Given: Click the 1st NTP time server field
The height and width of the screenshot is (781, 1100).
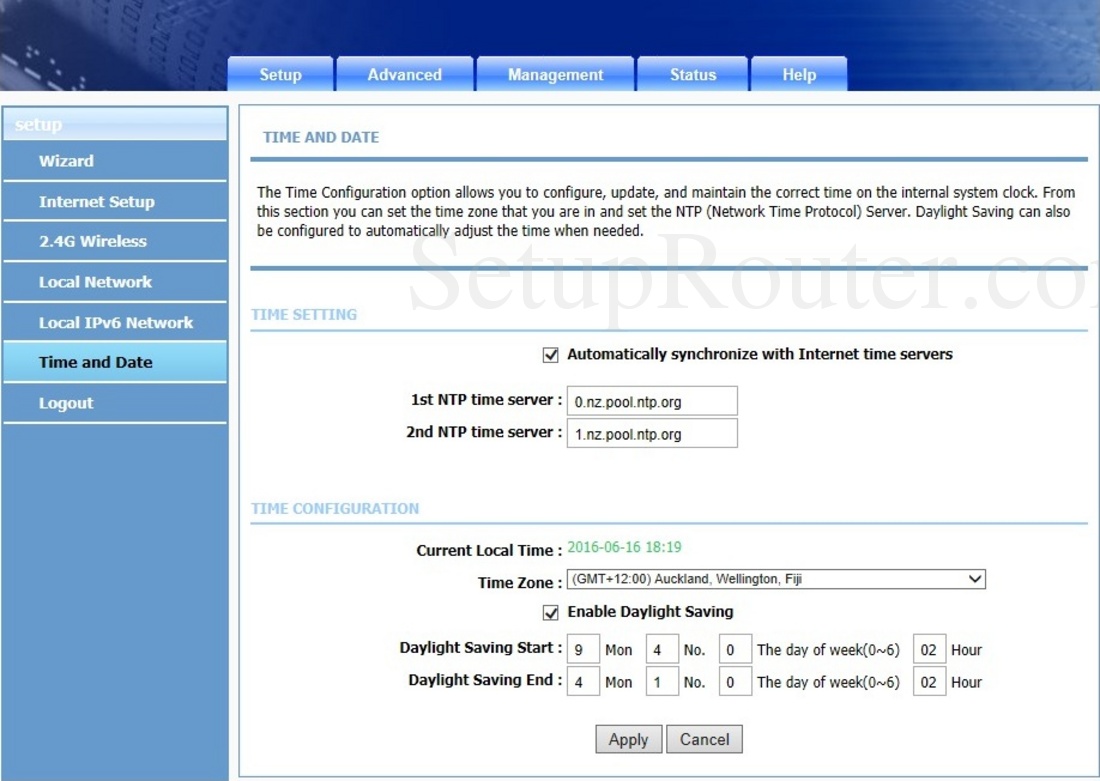Looking at the screenshot, I should (652, 401).
